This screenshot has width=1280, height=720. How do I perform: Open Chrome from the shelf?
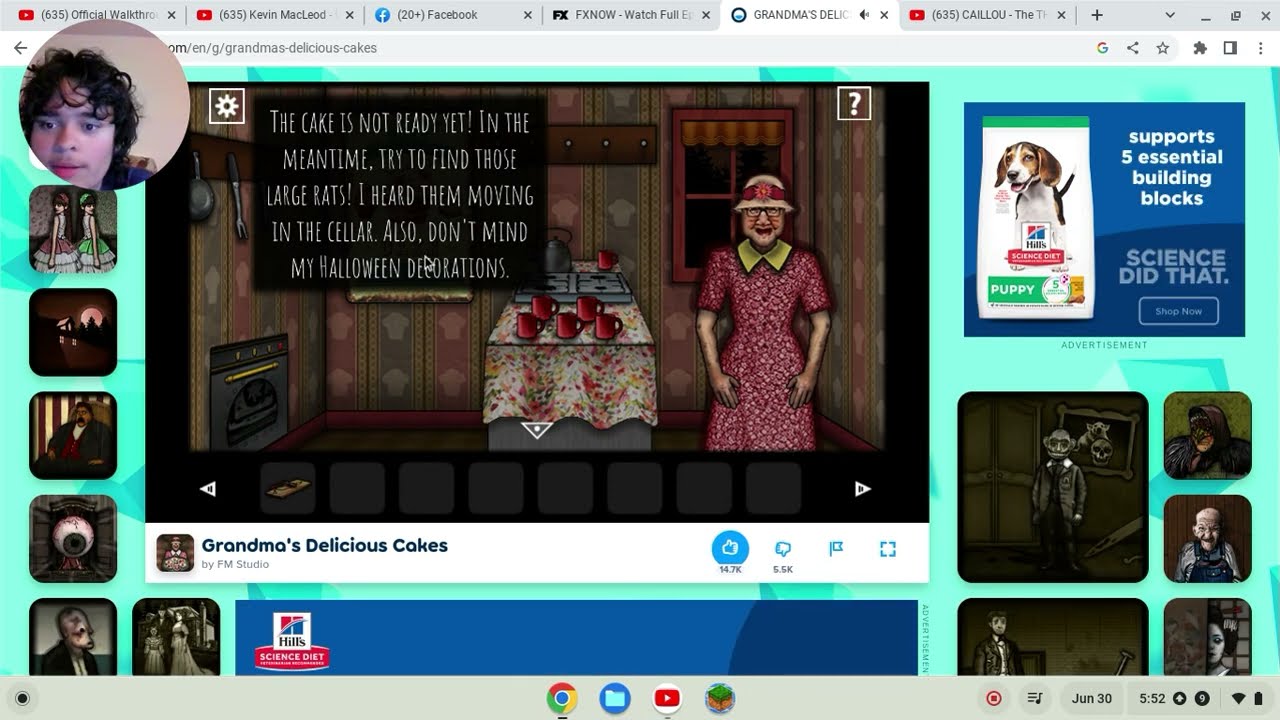click(562, 698)
